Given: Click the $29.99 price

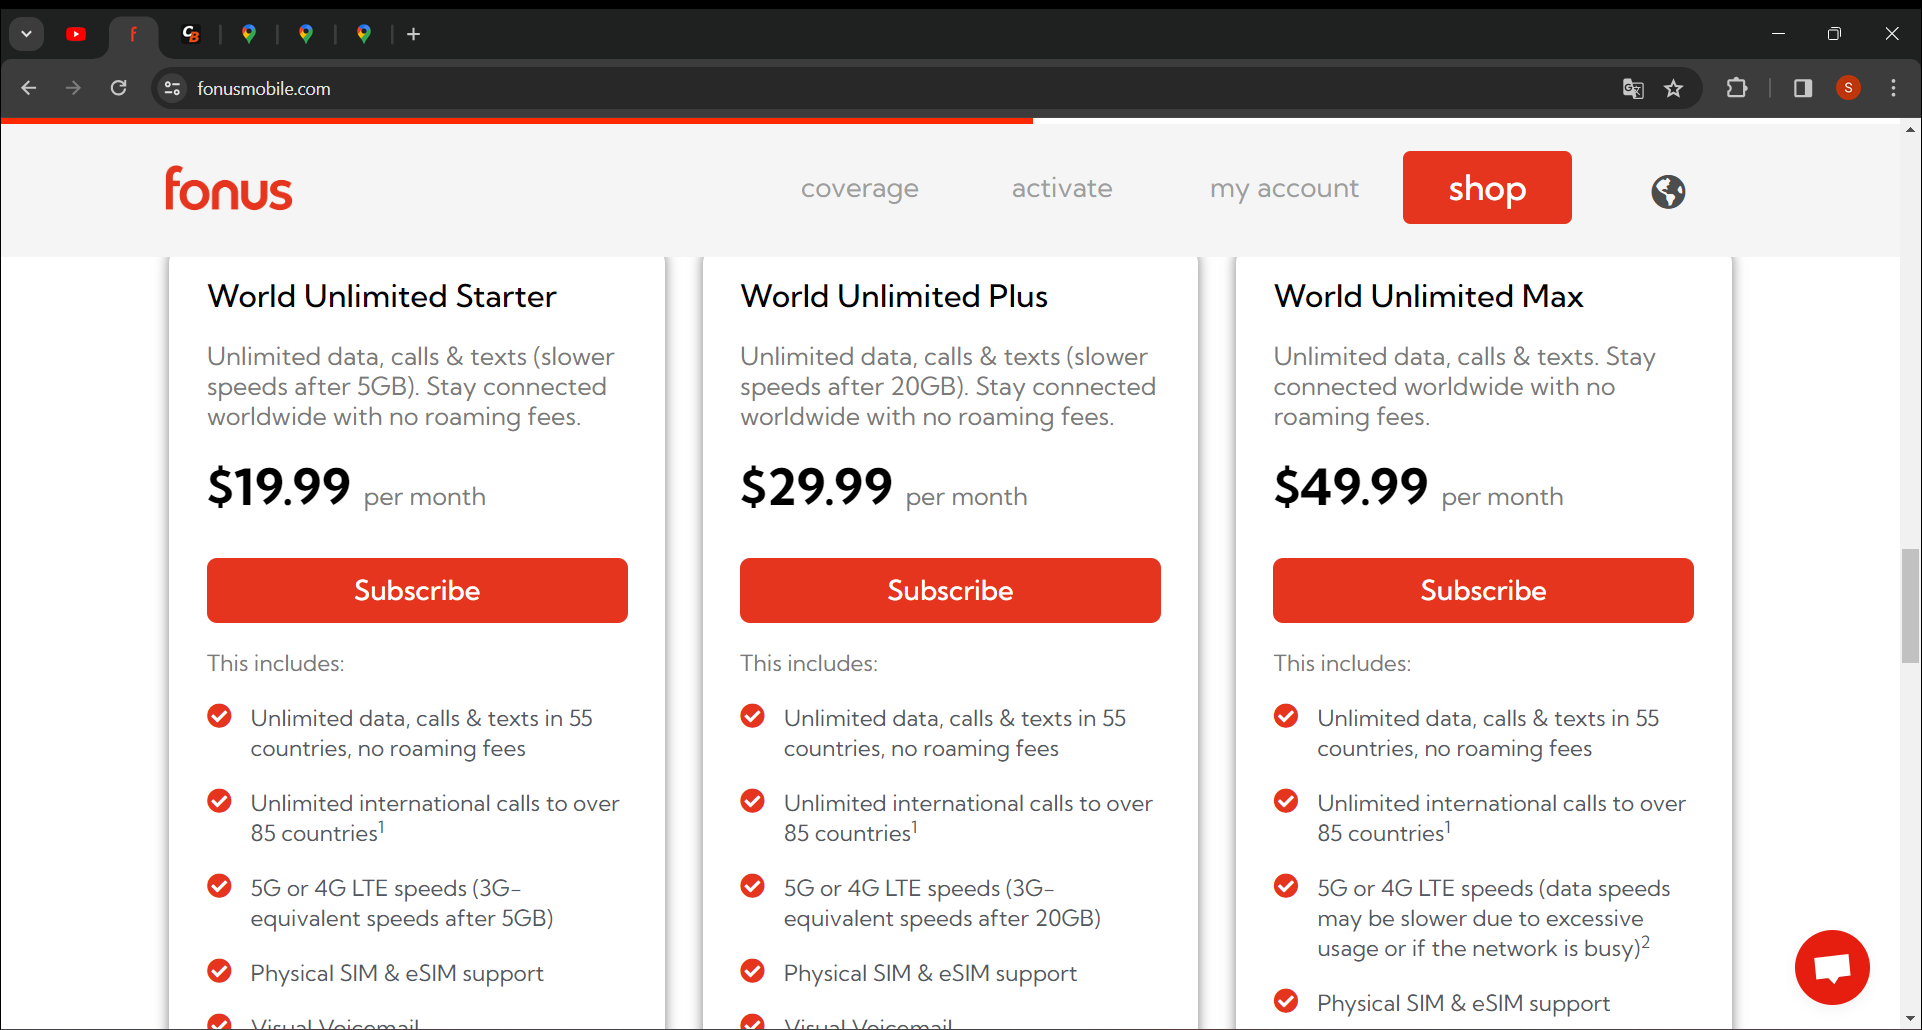Looking at the screenshot, I should tap(816, 487).
